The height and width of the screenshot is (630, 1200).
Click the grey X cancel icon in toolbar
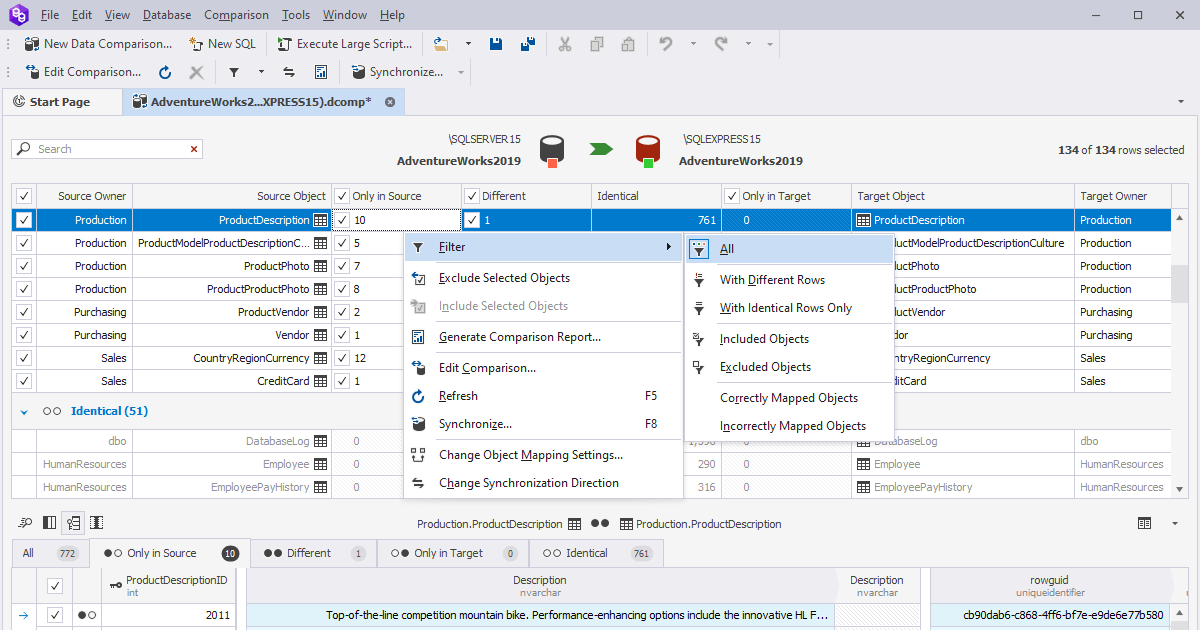point(196,72)
